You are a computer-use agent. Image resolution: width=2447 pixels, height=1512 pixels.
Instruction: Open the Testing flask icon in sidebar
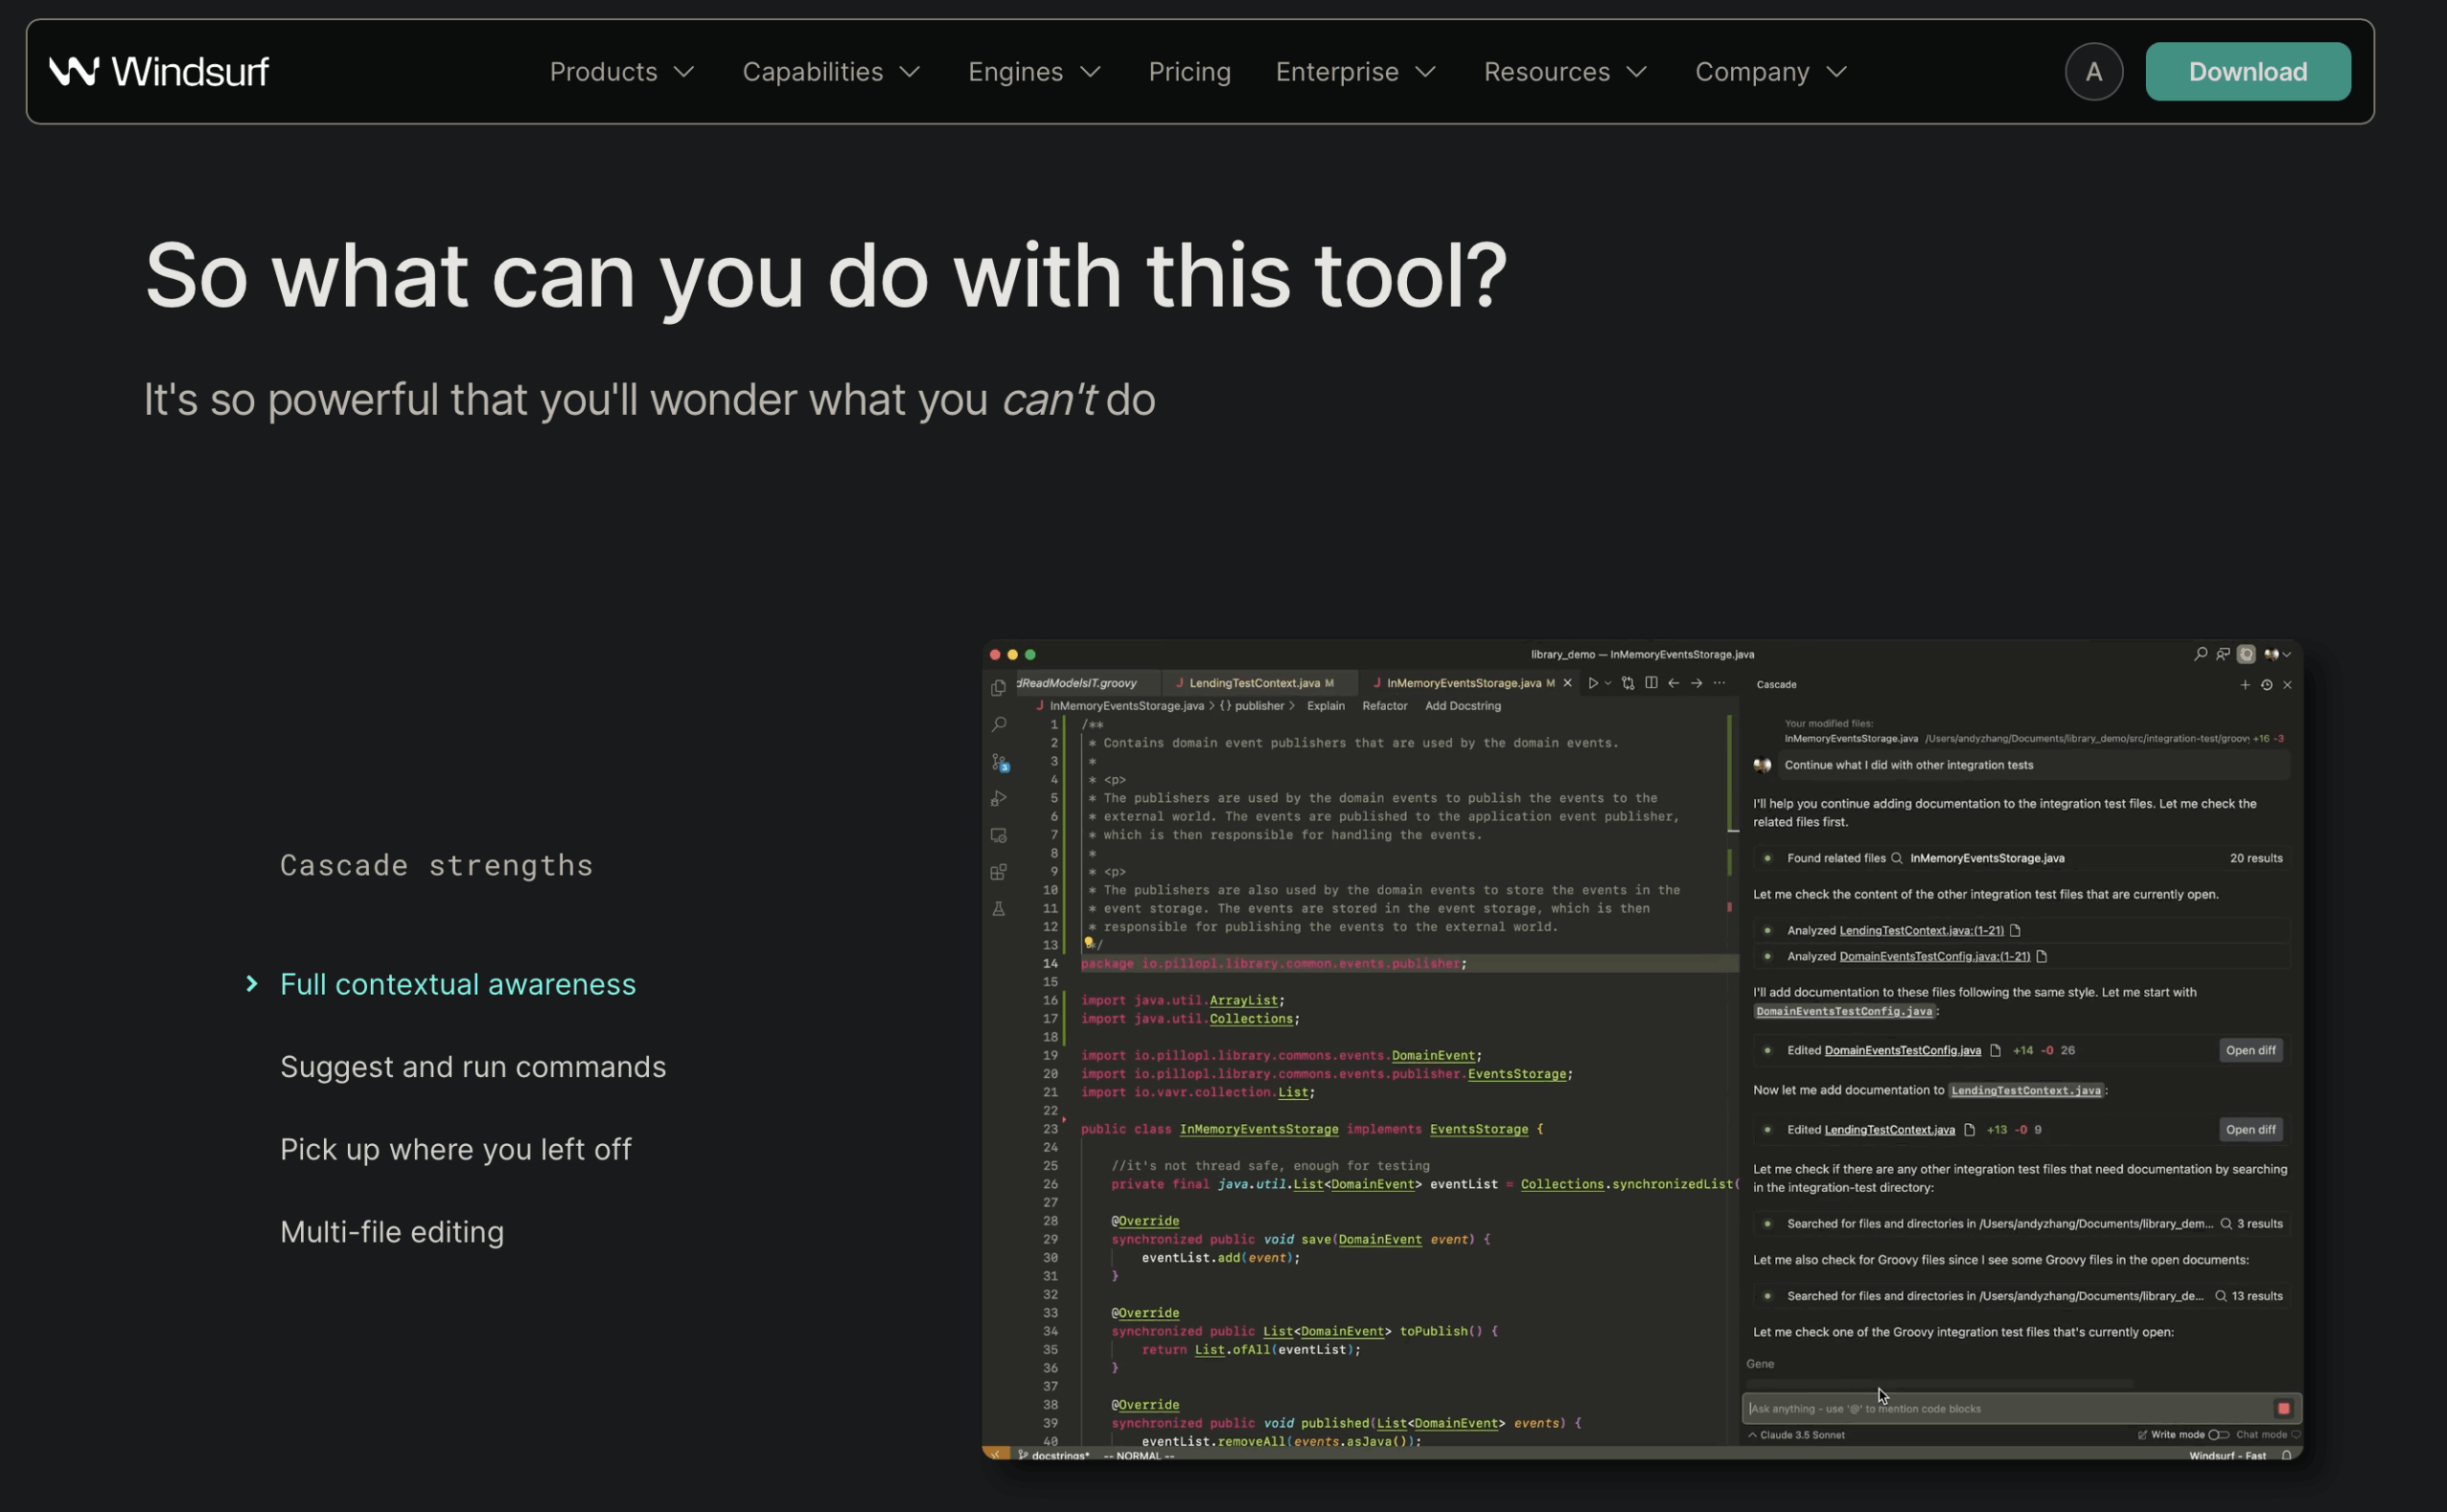pyautogui.click(x=998, y=909)
